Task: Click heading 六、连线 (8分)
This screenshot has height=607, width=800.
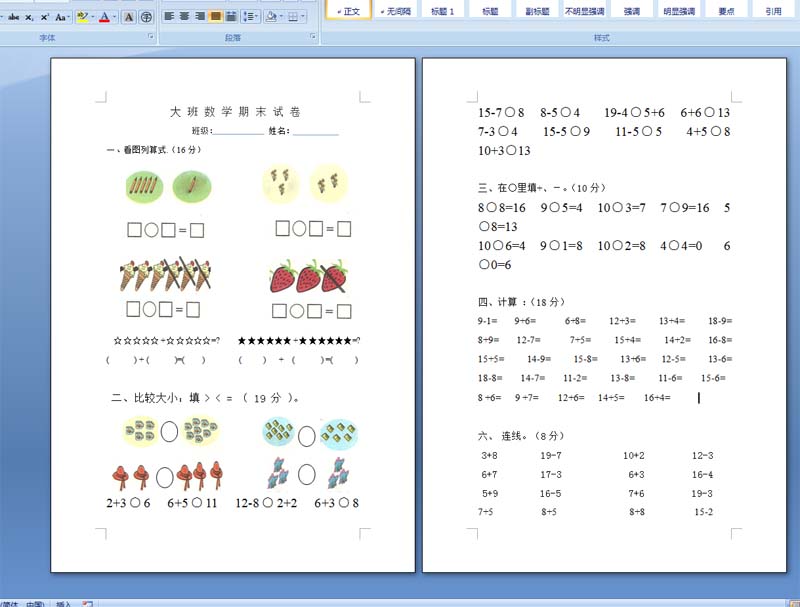Action: (x=521, y=436)
